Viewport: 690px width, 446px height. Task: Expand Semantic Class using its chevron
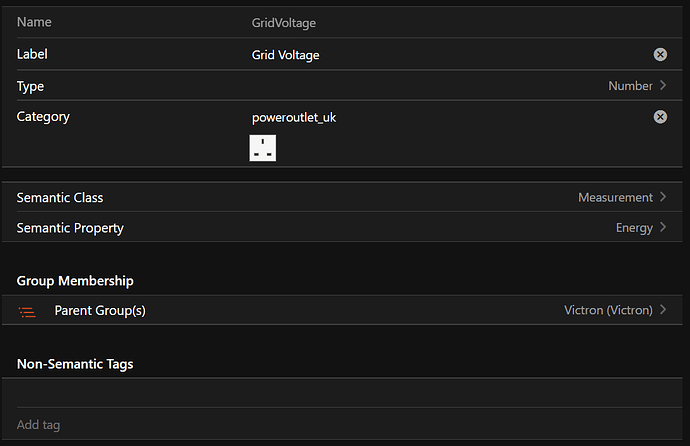663,198
